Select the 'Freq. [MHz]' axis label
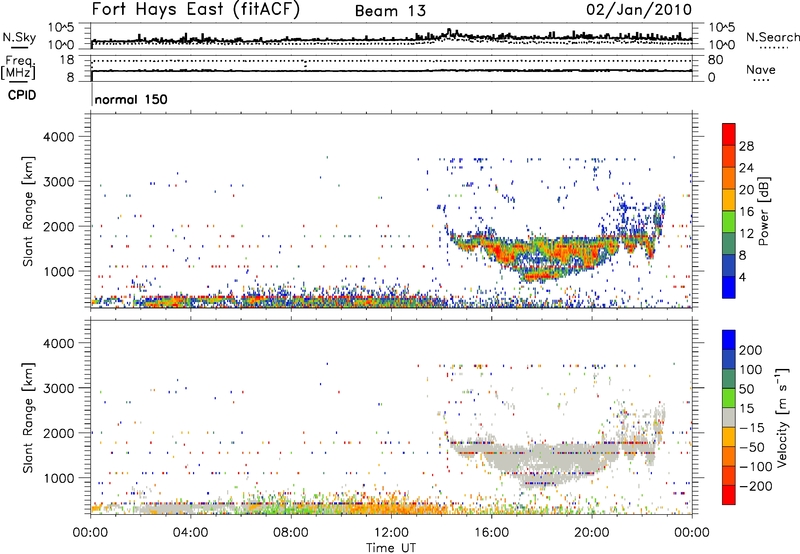Image resolution: width=800 pixels, height=554 pixels. (19, 67)
